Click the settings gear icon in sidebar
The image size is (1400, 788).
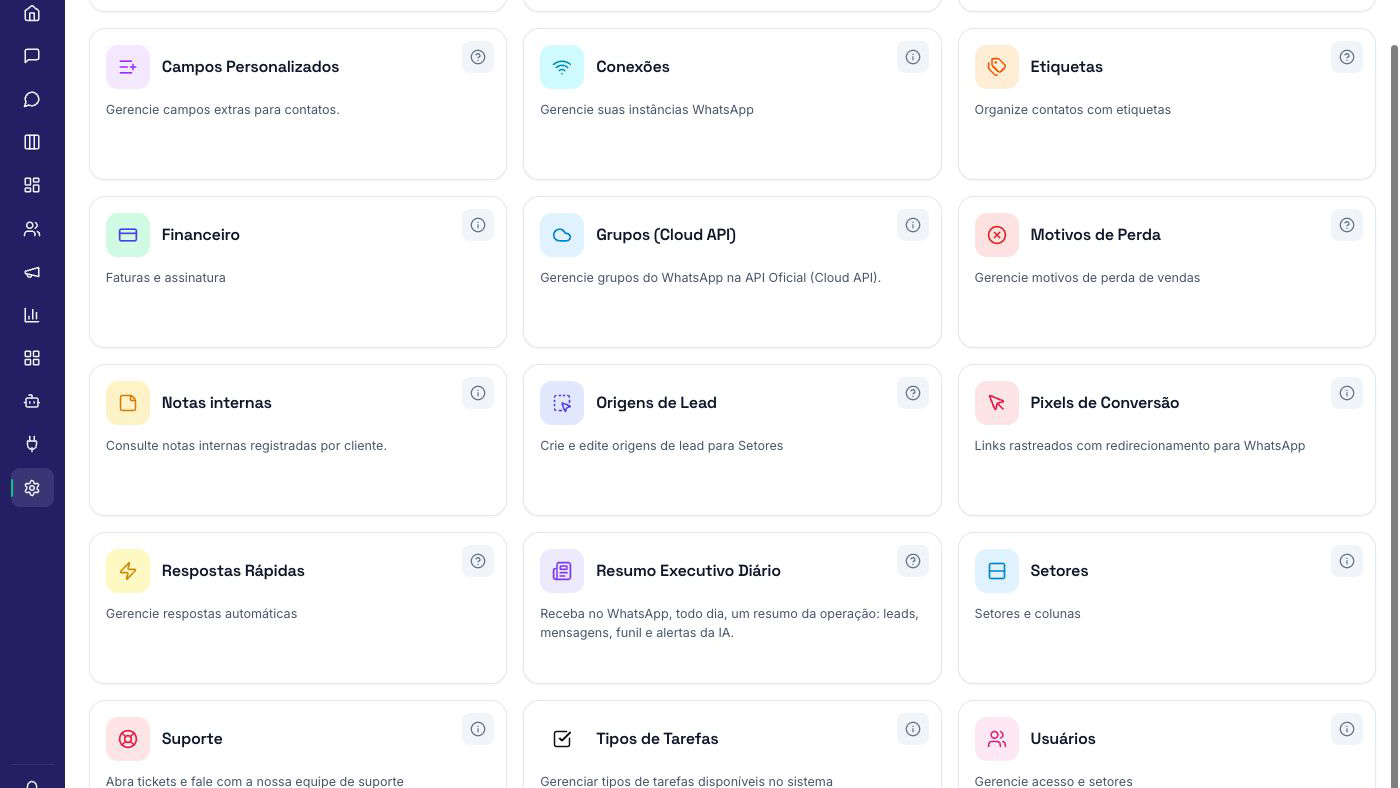point(32,488)
